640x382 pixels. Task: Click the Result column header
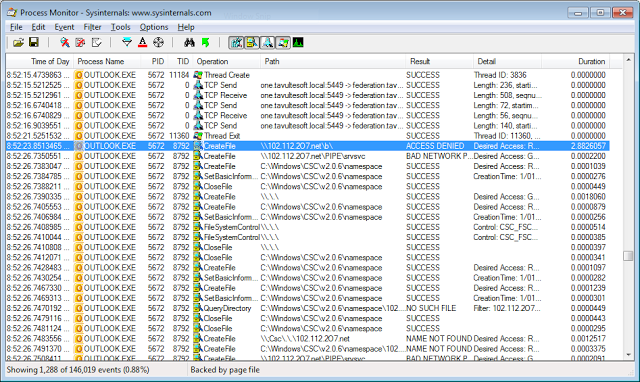(x=440, y=61)
